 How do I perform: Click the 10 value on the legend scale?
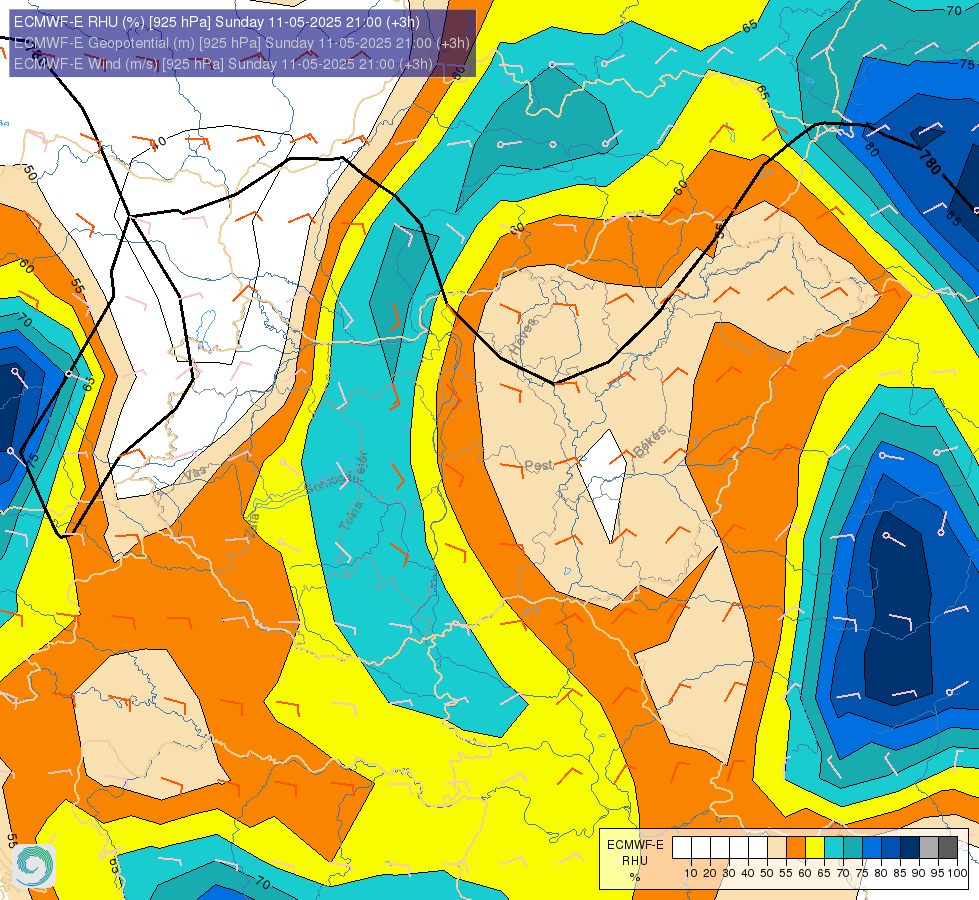(691, 873)
